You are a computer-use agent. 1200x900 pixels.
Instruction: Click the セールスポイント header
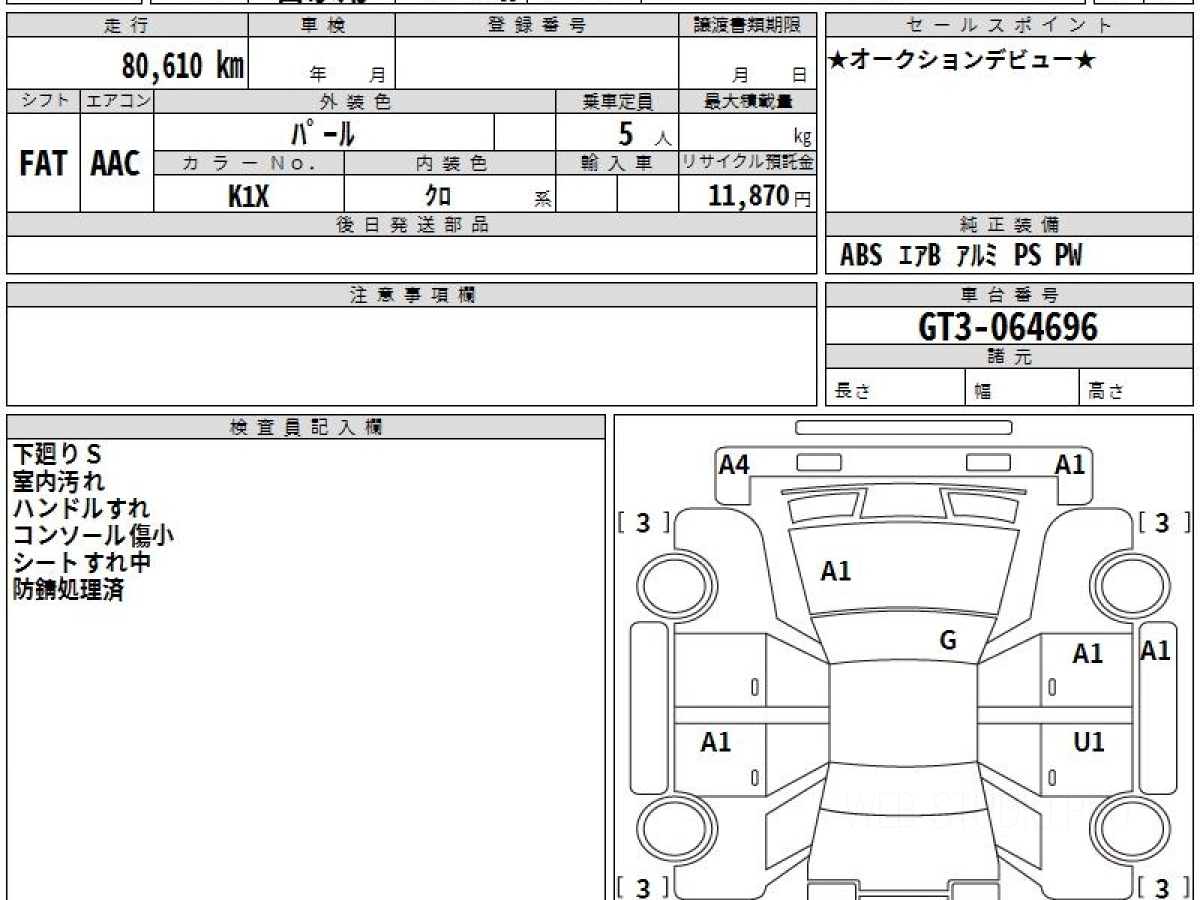(1009, 26)
